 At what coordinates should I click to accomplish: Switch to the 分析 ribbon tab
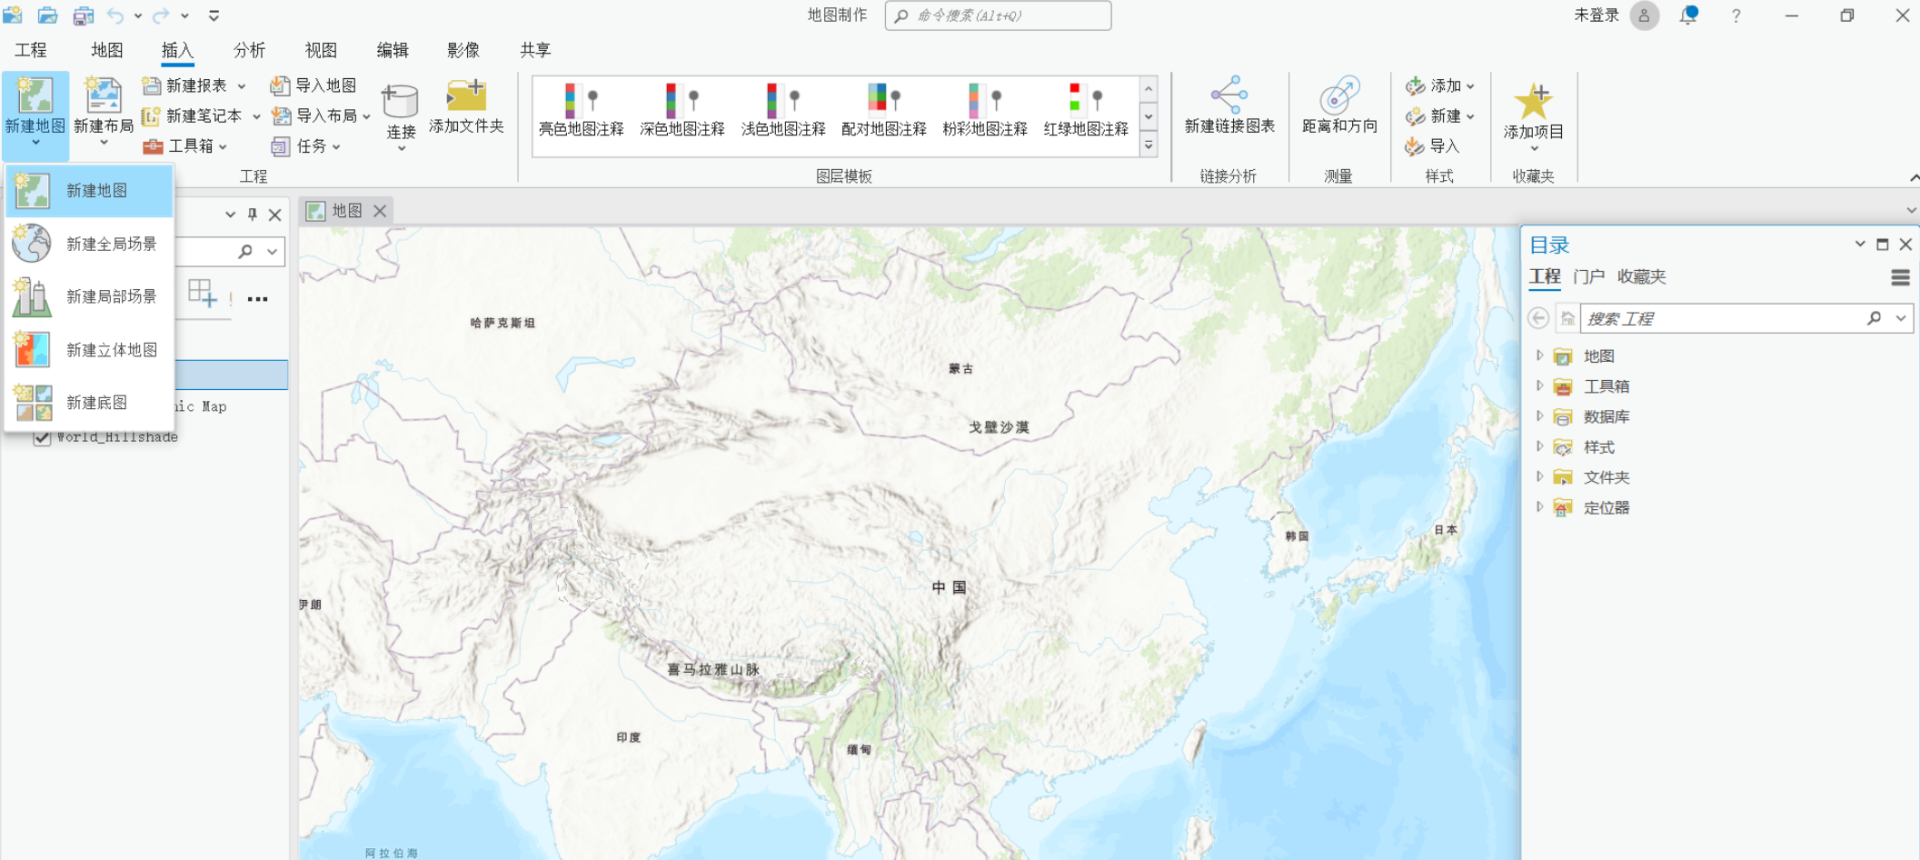tap(249, 50)
